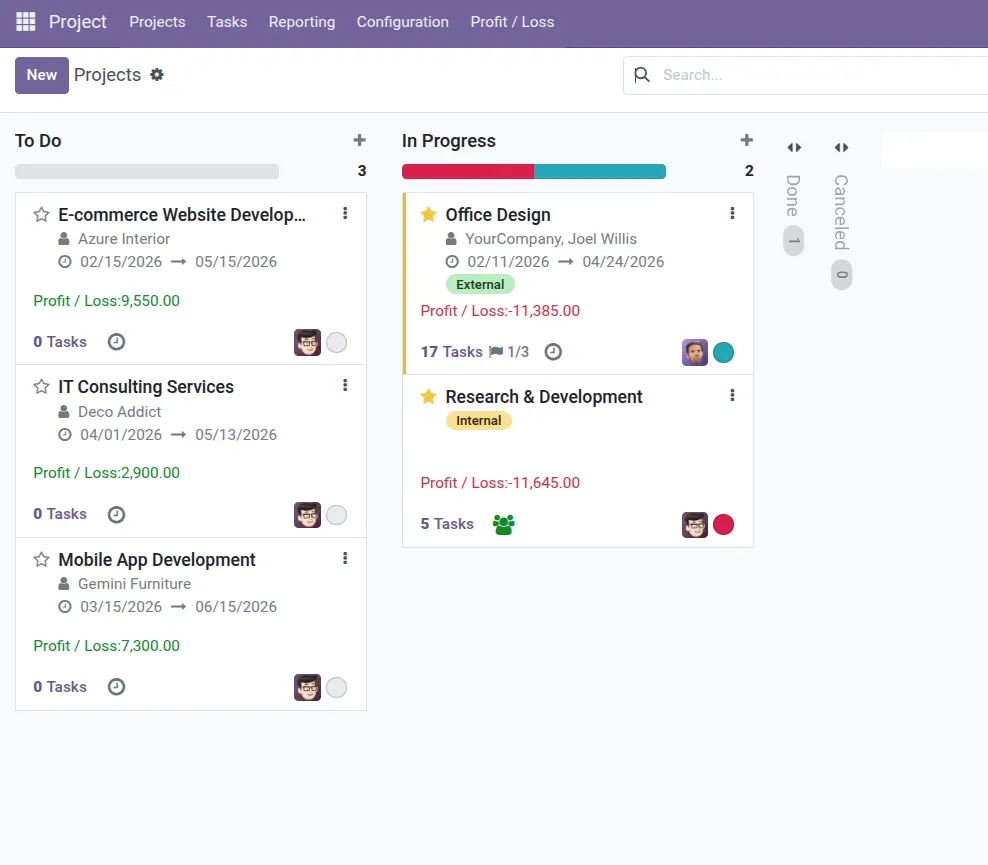988x865 pixels.
Task: Click activity clock on Mobile App Development card
Action: (117, 686)
